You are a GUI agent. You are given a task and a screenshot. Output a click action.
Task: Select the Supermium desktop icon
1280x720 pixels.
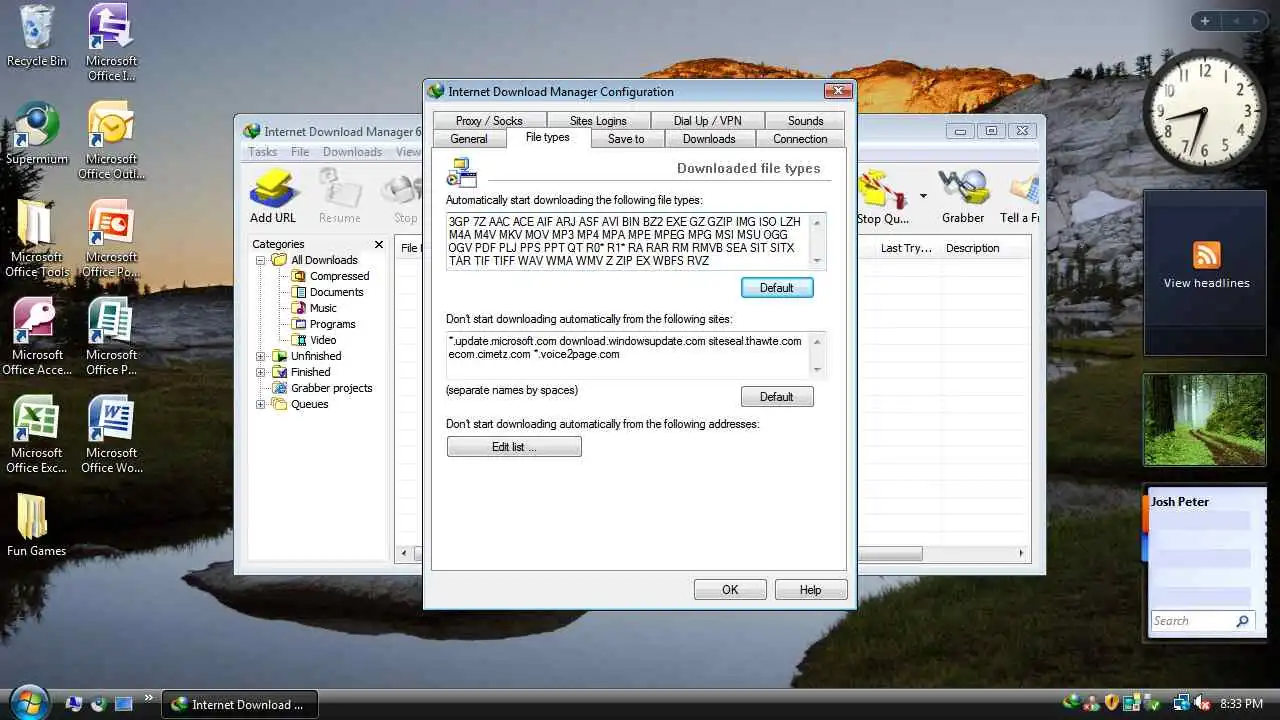[x=37, y=135]
